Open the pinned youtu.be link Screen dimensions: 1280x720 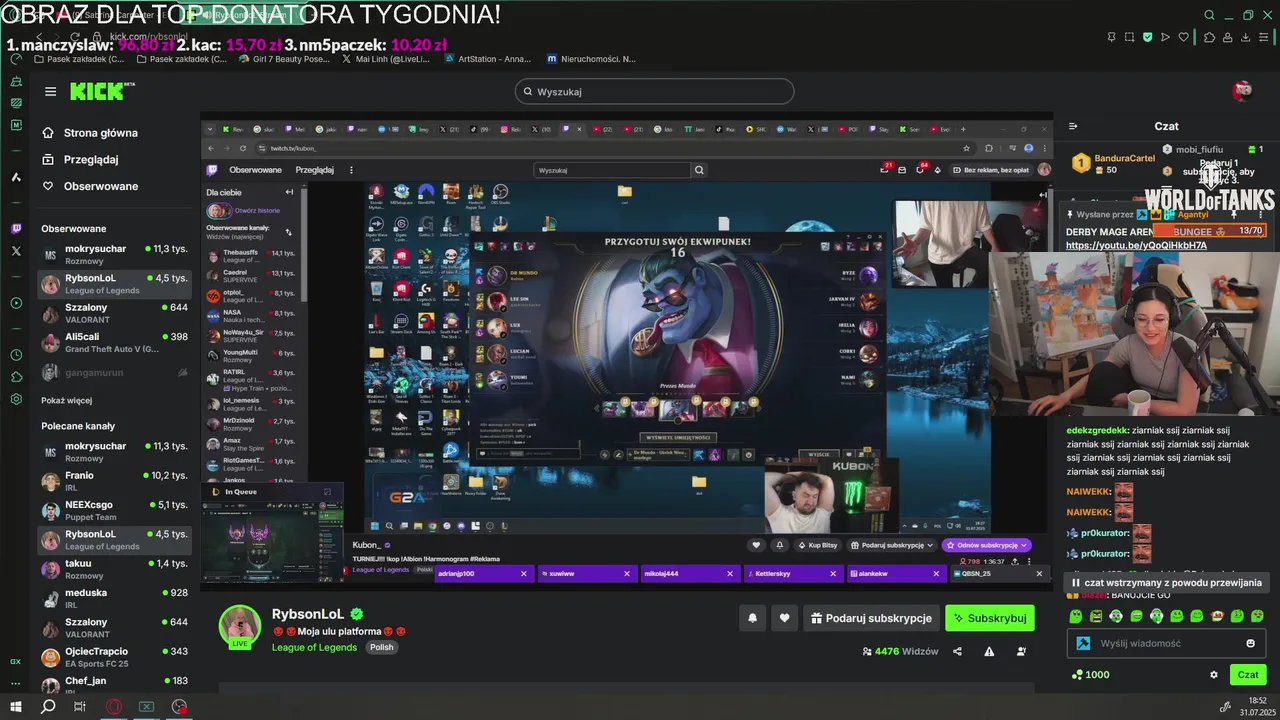coord(1136,245)
